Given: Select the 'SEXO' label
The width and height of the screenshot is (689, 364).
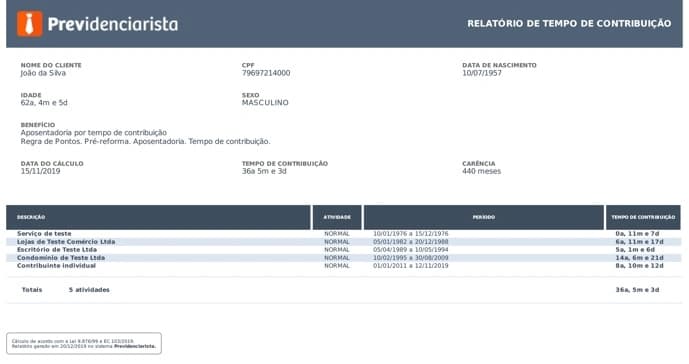Looking at the screenshot, I should pyautogui.click(x=250, y=95).
